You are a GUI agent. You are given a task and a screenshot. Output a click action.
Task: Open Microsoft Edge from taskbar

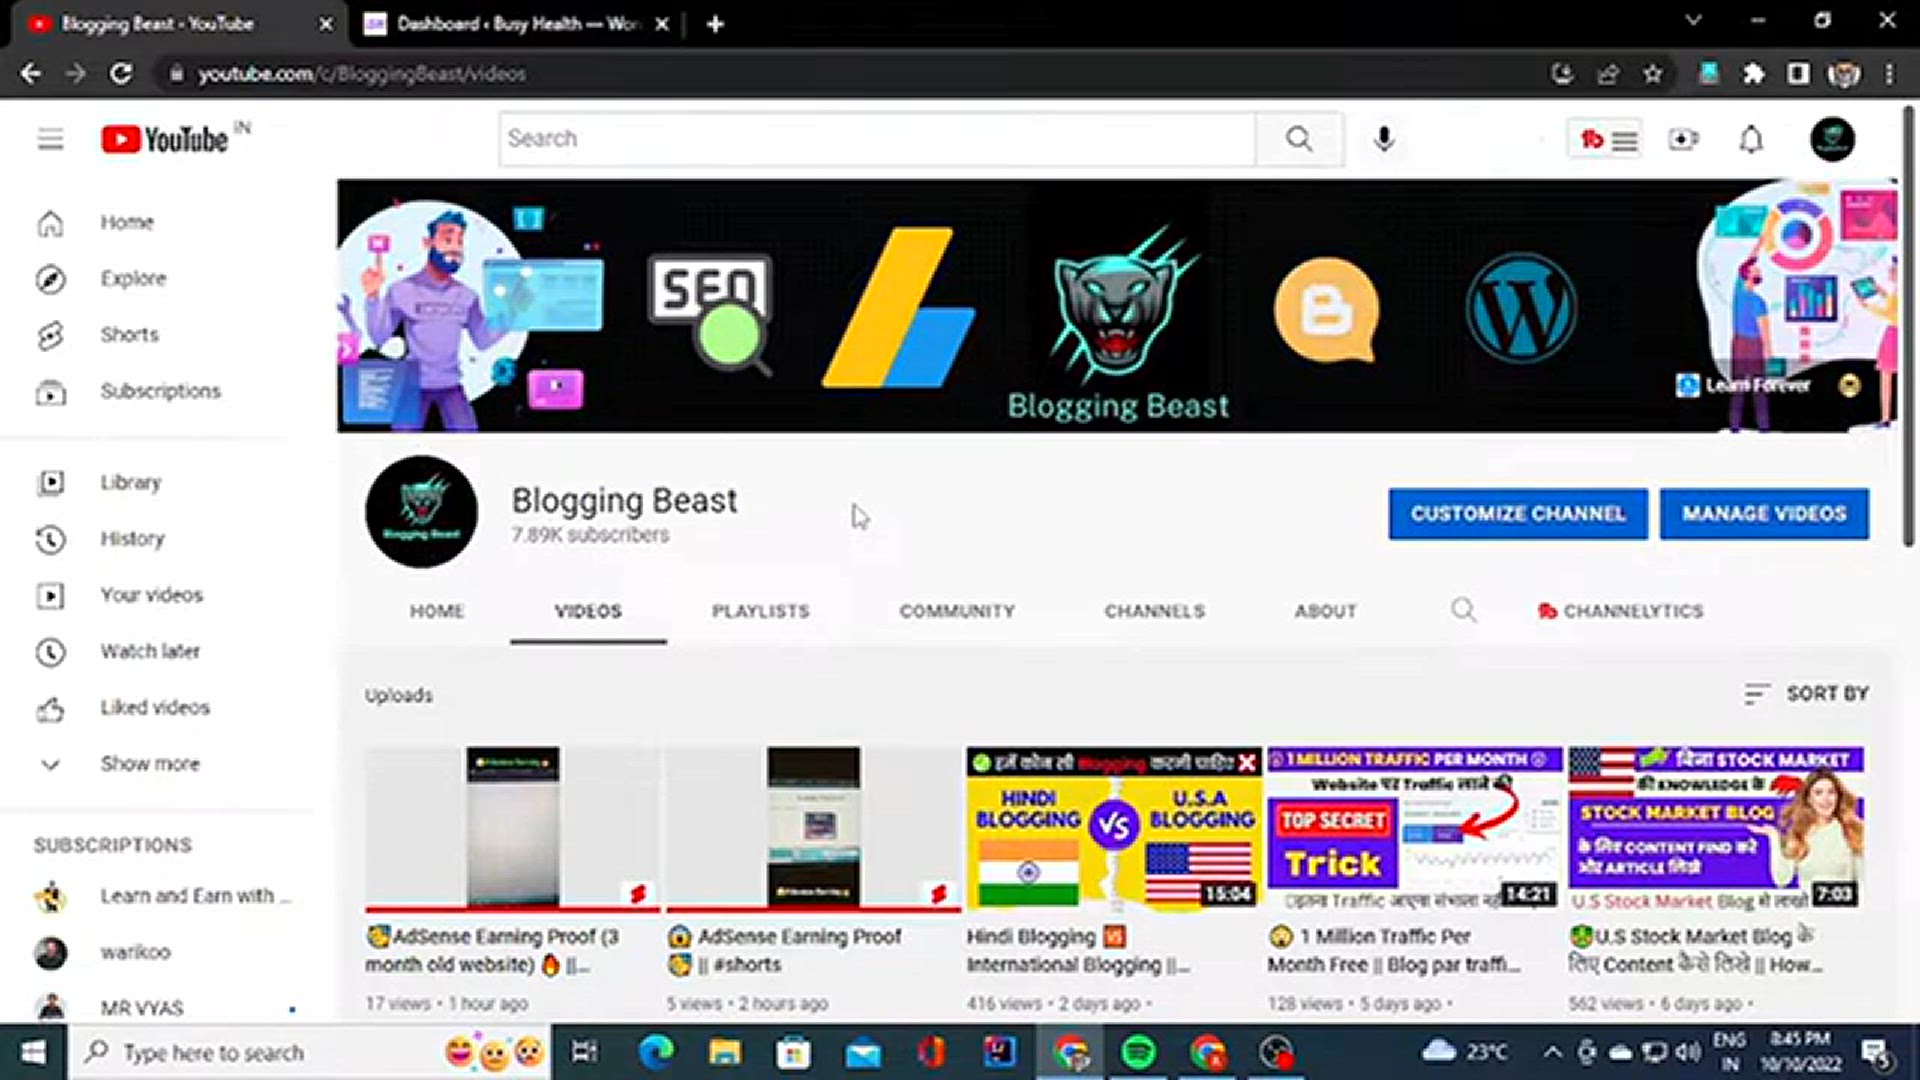[x=656, y=1052]
